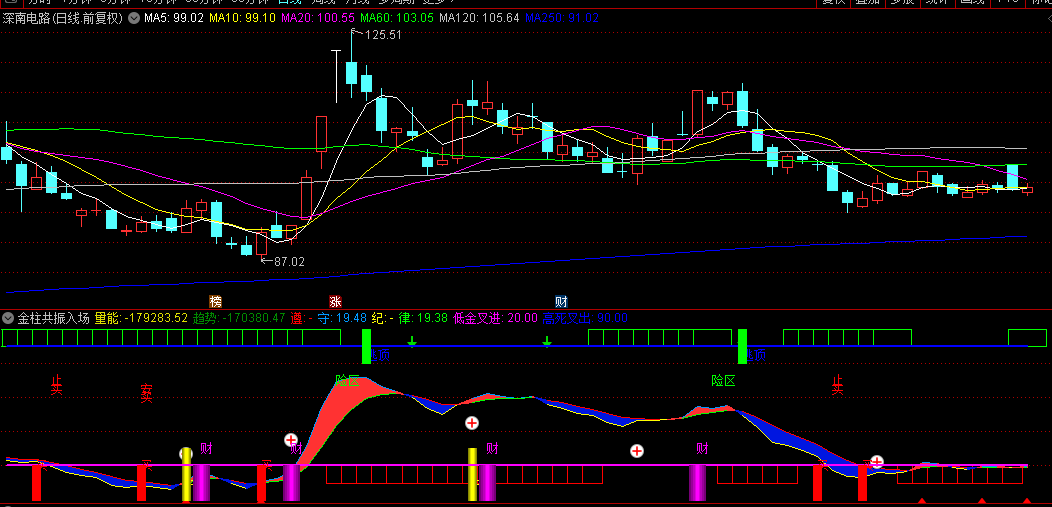Click the second green 险区 label
Screen dimensions: 1052x507
[723, 381]
